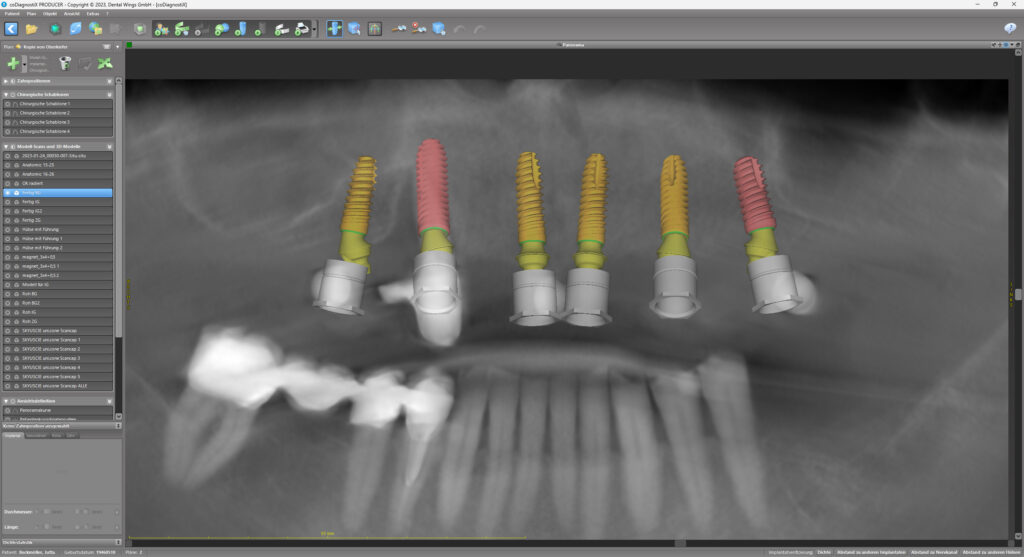Collapse the Chirurgische Schablonen section

pyautogui.click(x=8, y=94)
